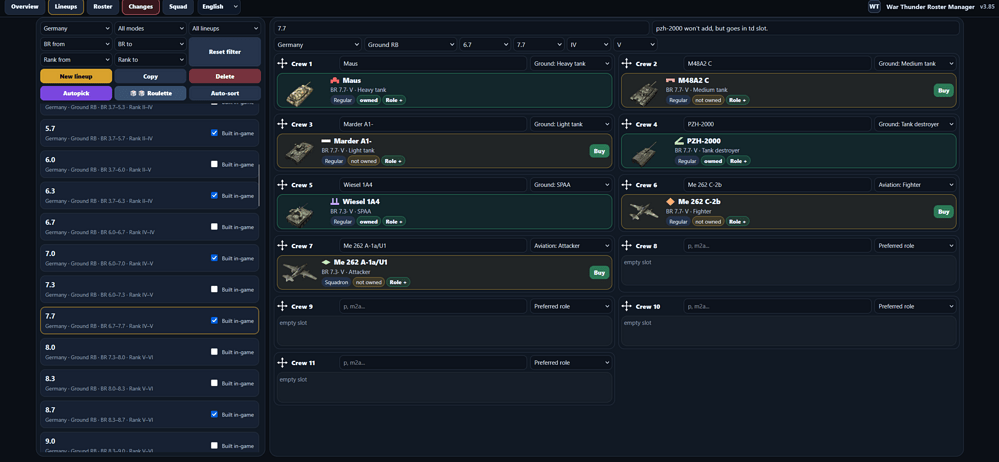Click the tank destroyer class icon beside PZH-2000
The image size is (999, 462).
click(679, 141)
